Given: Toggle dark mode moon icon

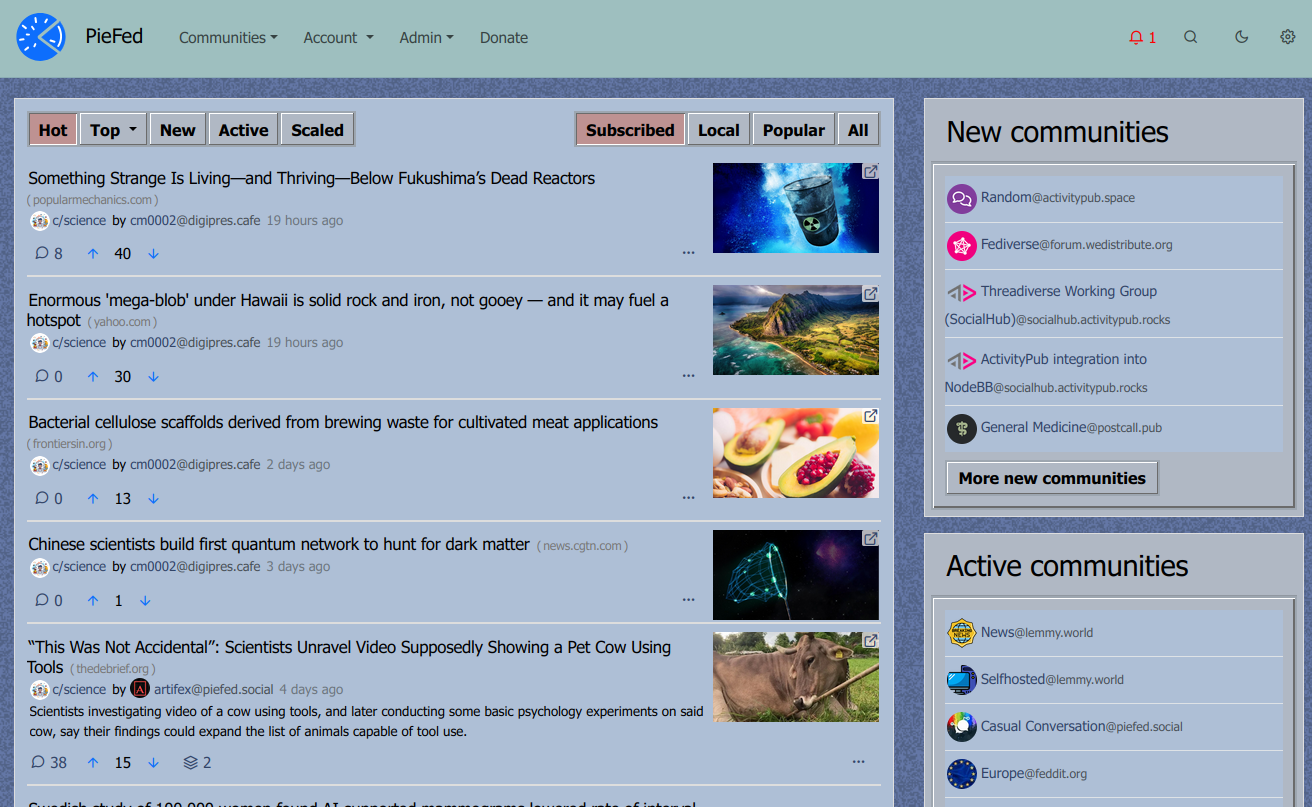Looking at the screenshot, I should point(1241,37).
